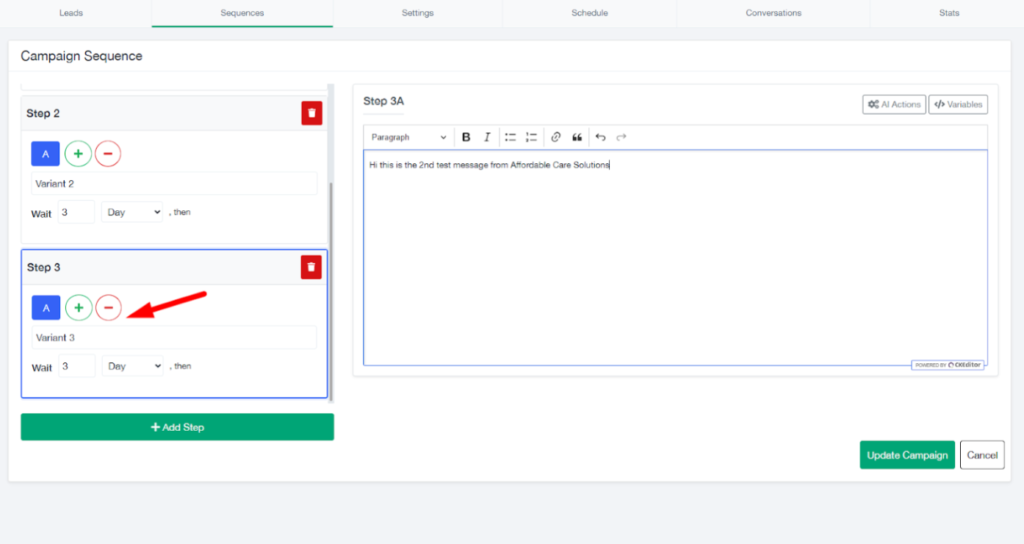
Task: Click the Variant 3 name field
Action: 174,338
